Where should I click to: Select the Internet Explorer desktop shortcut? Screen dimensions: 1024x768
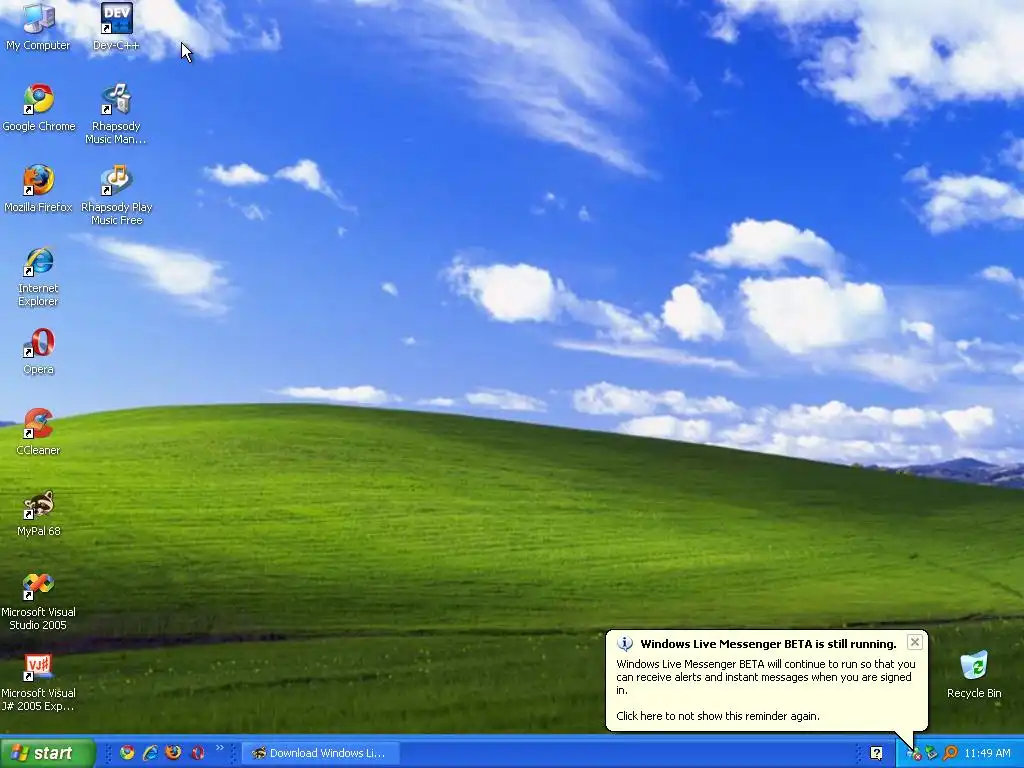pos(39,276)
